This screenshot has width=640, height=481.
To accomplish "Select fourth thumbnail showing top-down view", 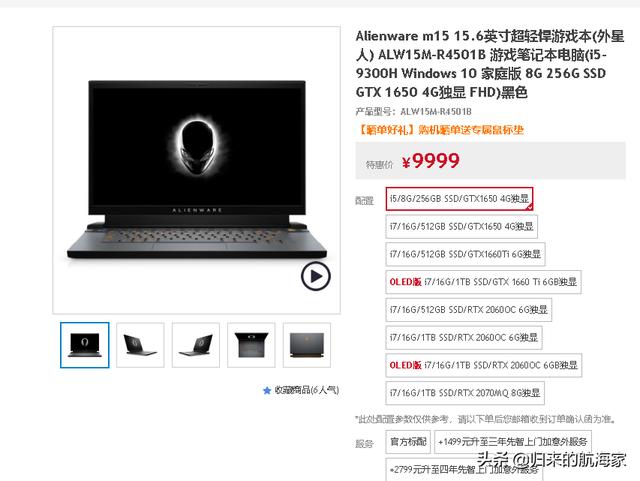I will [251, 345].
